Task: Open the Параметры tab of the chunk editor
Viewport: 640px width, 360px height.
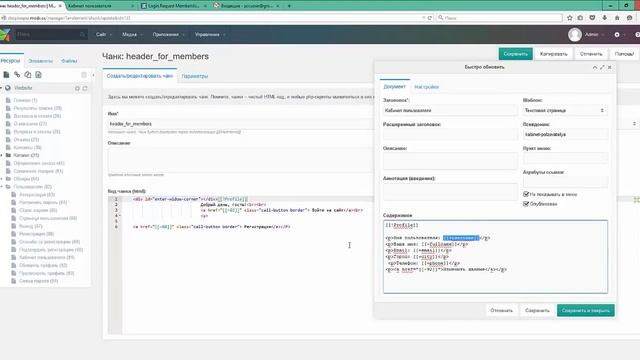Action: tap(195, 76)
